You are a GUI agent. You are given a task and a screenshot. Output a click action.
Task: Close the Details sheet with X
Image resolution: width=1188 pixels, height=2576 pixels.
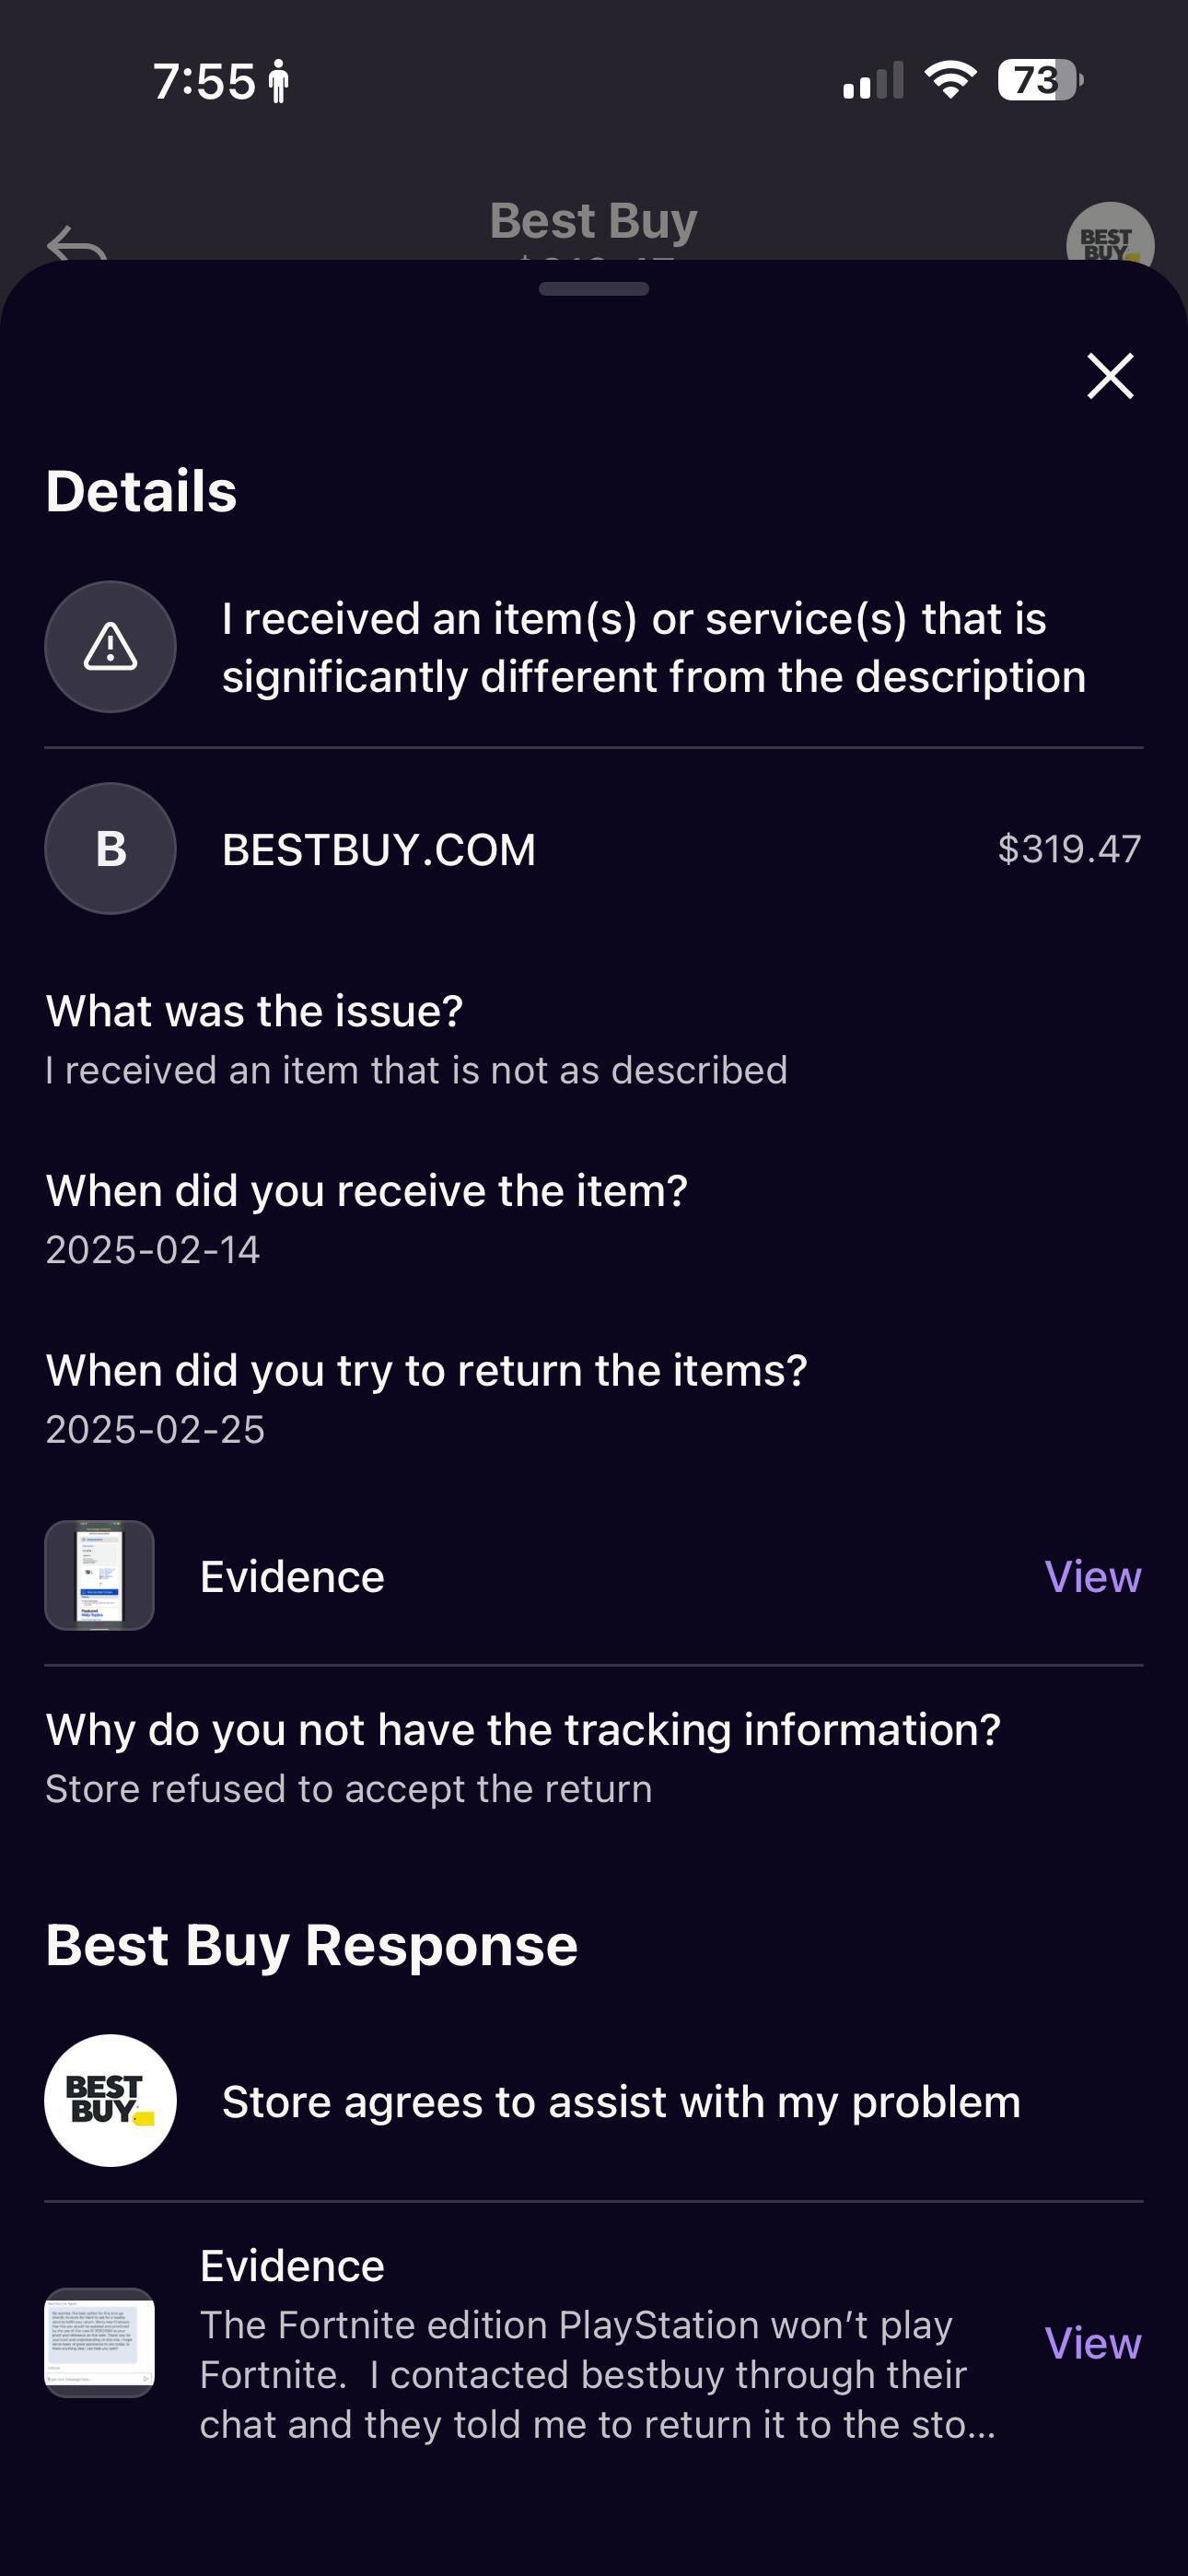1110,376
